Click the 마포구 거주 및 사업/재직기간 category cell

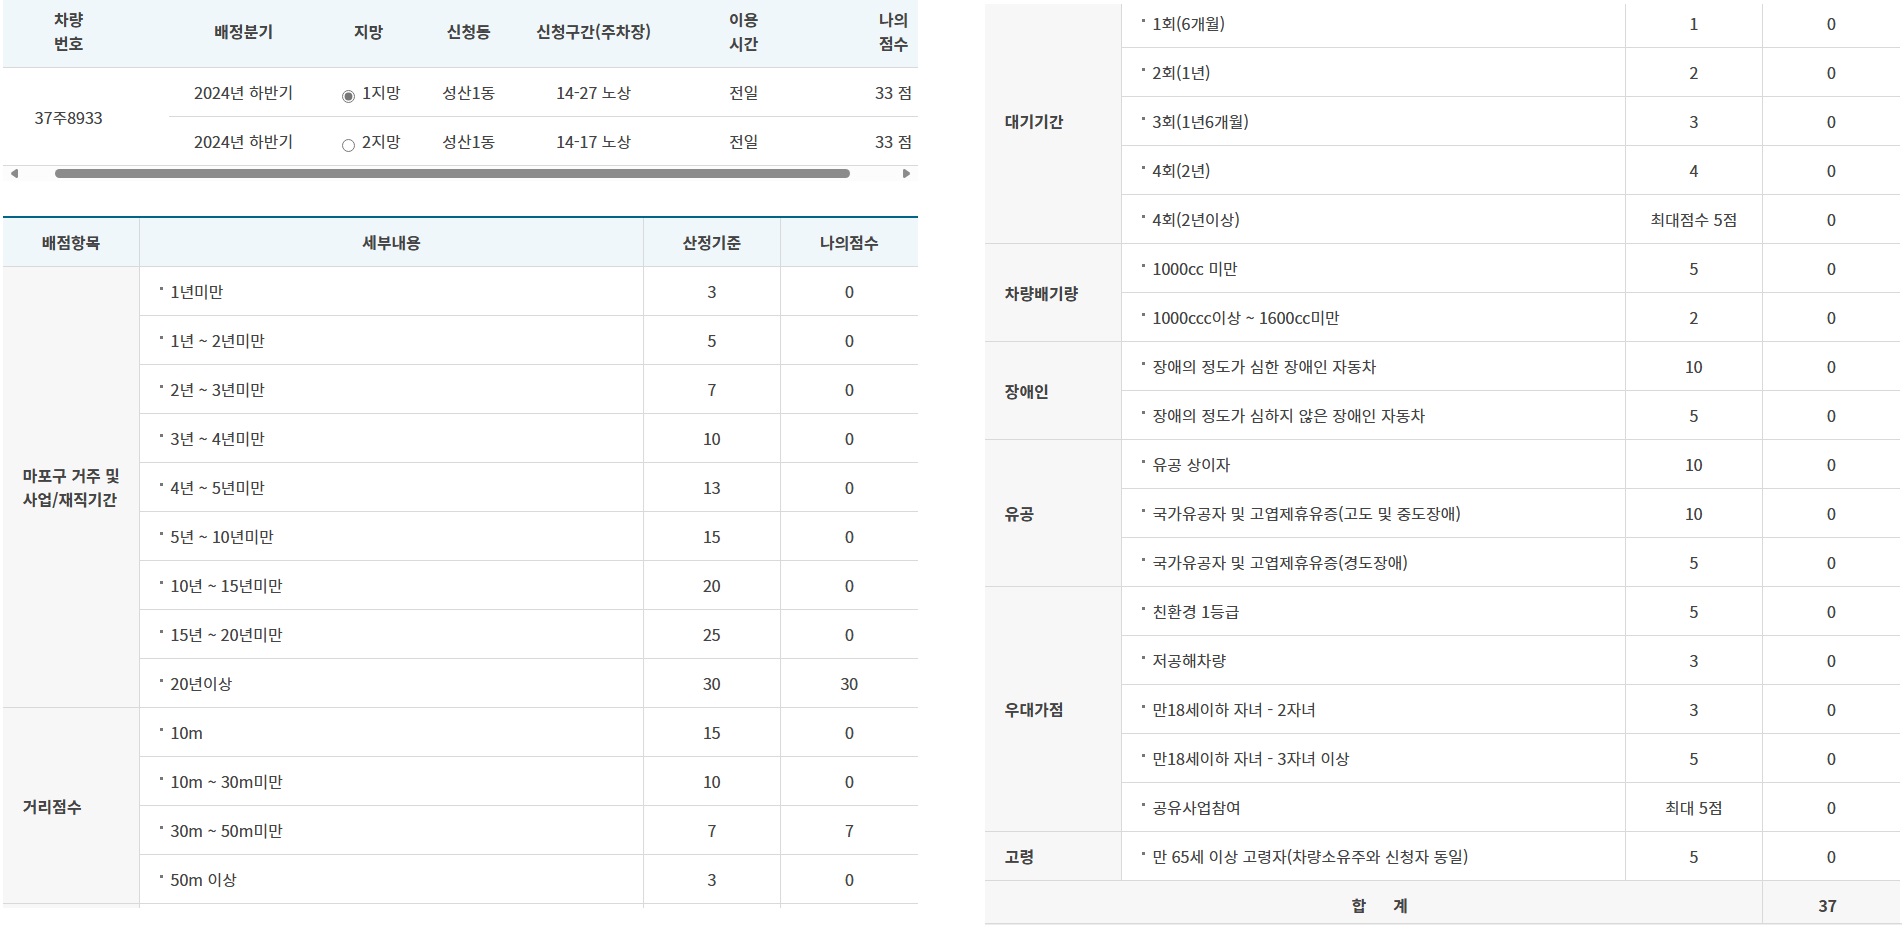(x=70, y=488)
